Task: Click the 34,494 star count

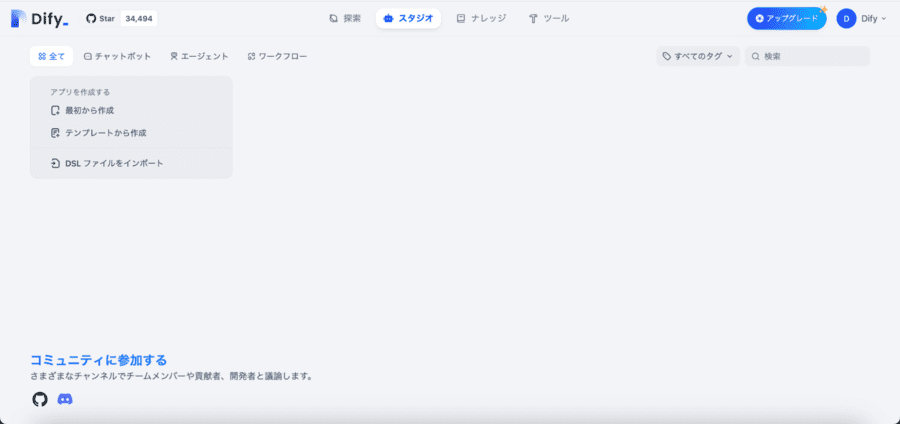Action: click(139, 18)
